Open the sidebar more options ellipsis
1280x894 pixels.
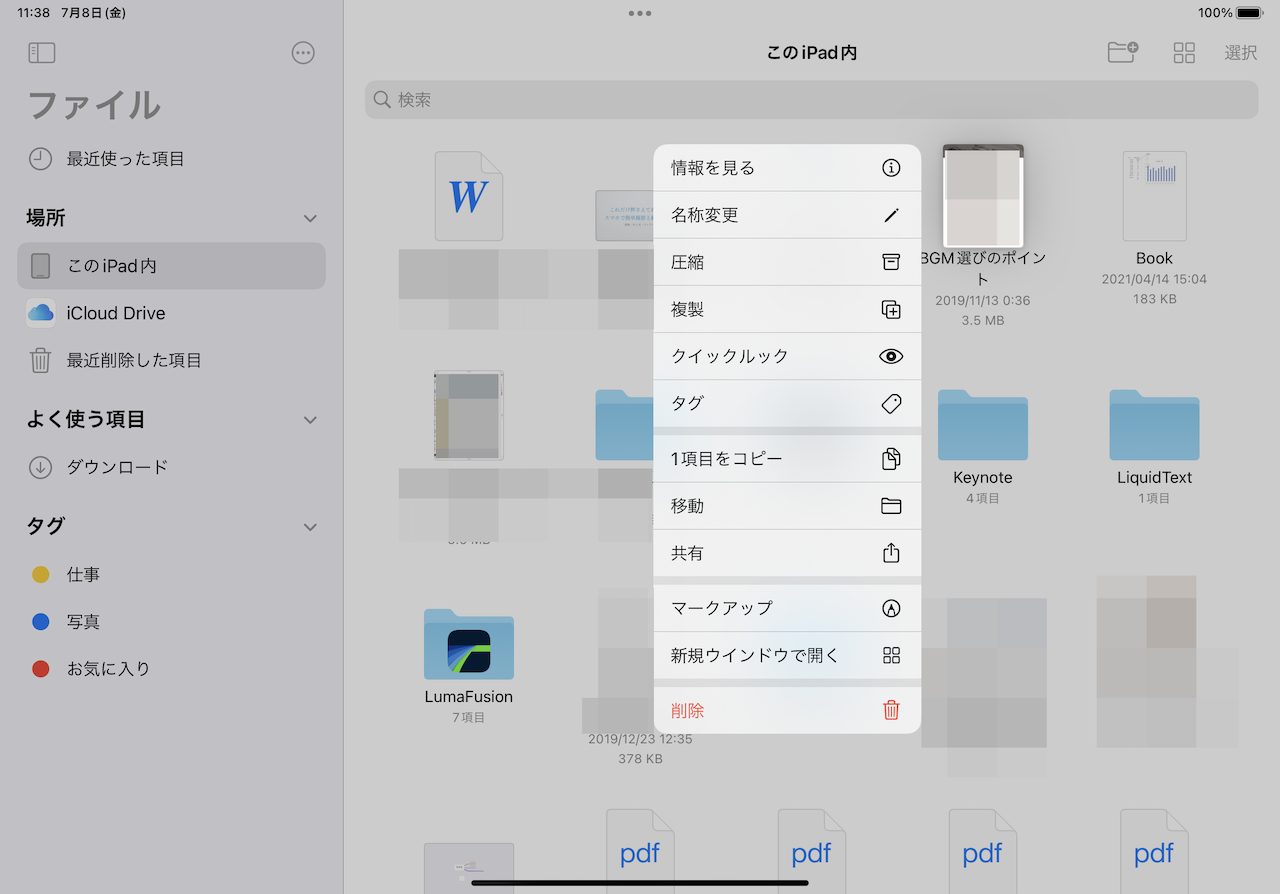click(303, 53)
